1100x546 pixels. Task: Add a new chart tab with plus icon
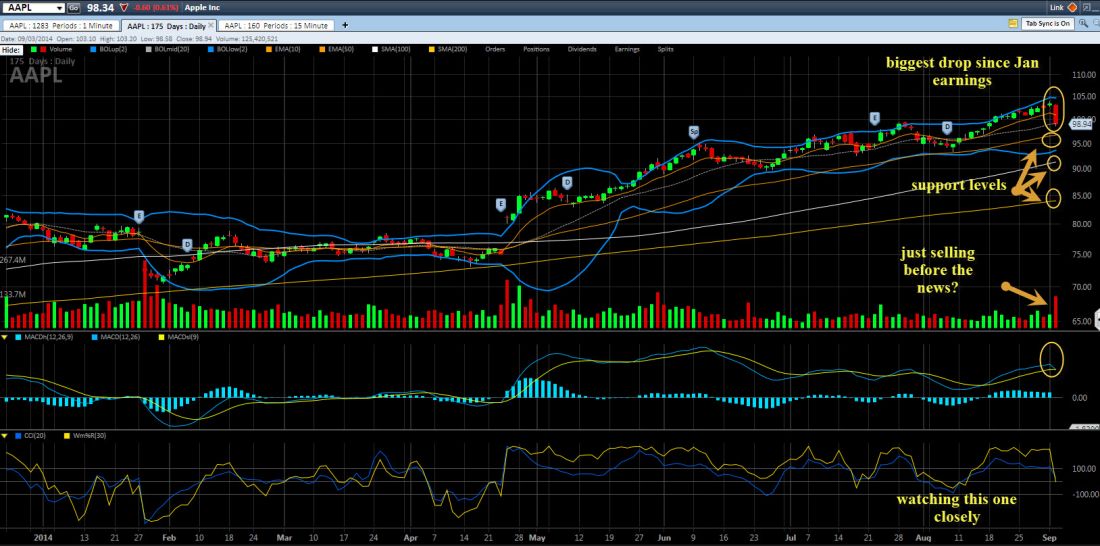click(345, 24)
